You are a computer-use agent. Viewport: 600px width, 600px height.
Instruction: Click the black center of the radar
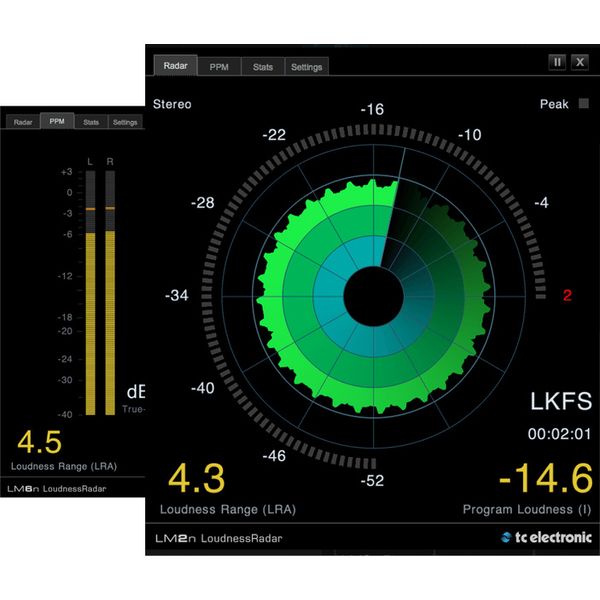[373, 296]
